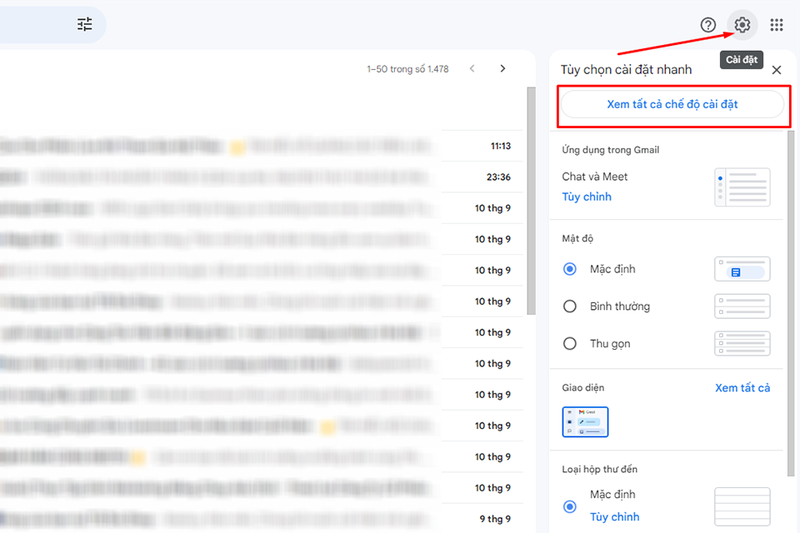The width and height of the screenshot is (800, 533).
Task: Open the Help question mark icon
Action: pos(708,24)
